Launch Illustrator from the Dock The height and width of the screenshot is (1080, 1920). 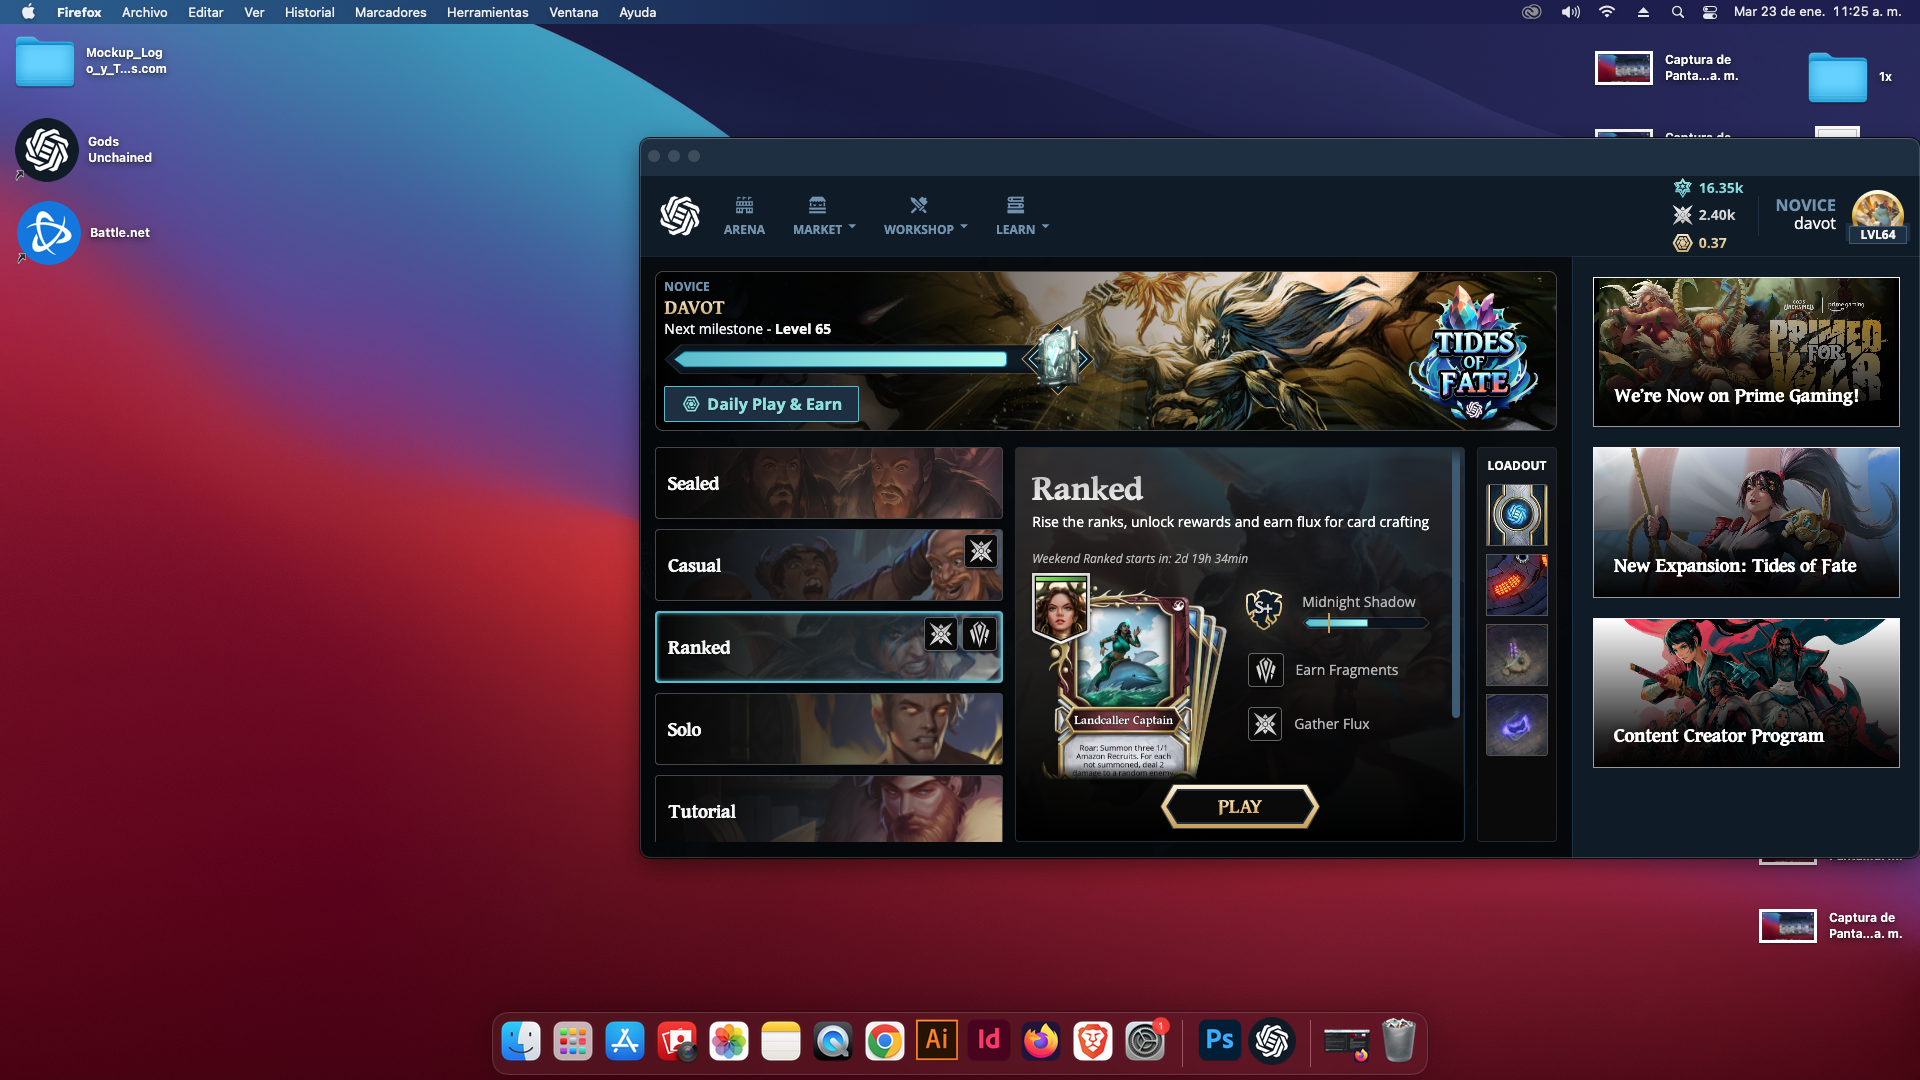[936, 1041]
